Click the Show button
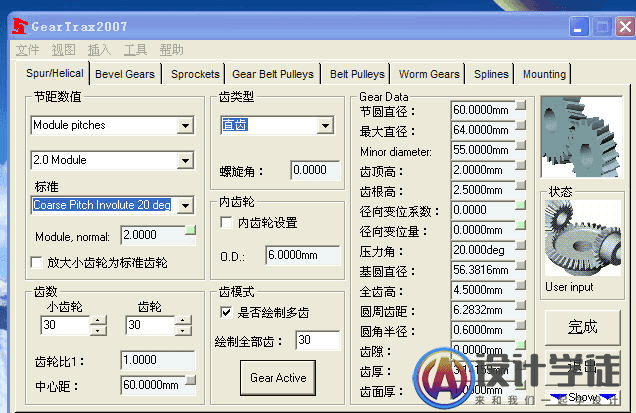636x413 pixels. pyautogui.click(x=582, y=398)
